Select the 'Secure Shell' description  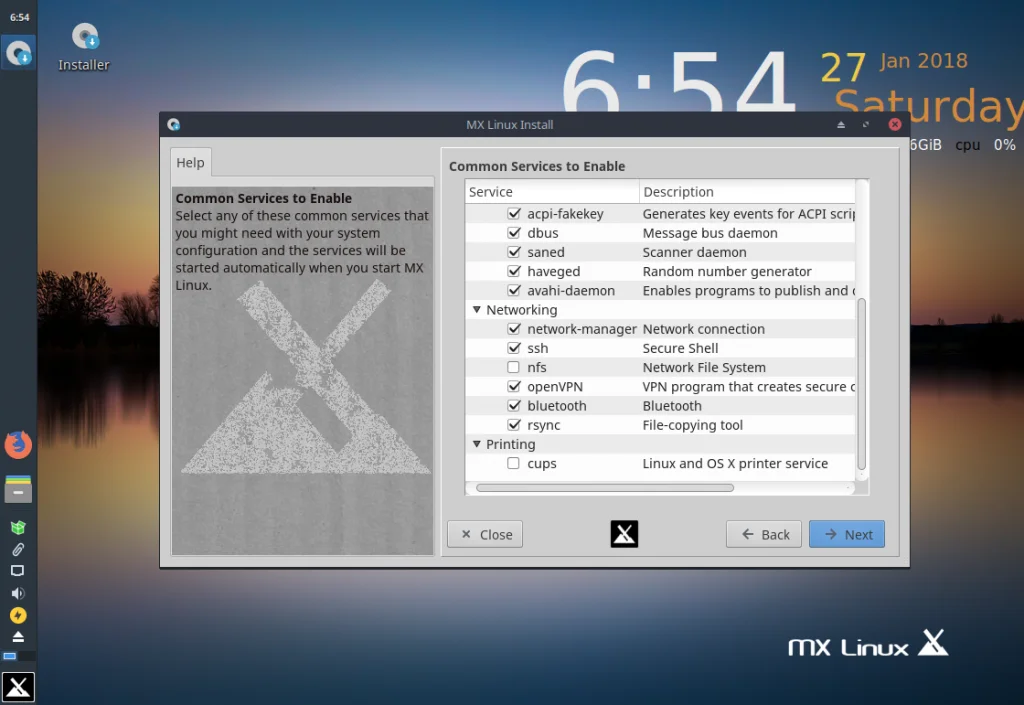[680, 348]
